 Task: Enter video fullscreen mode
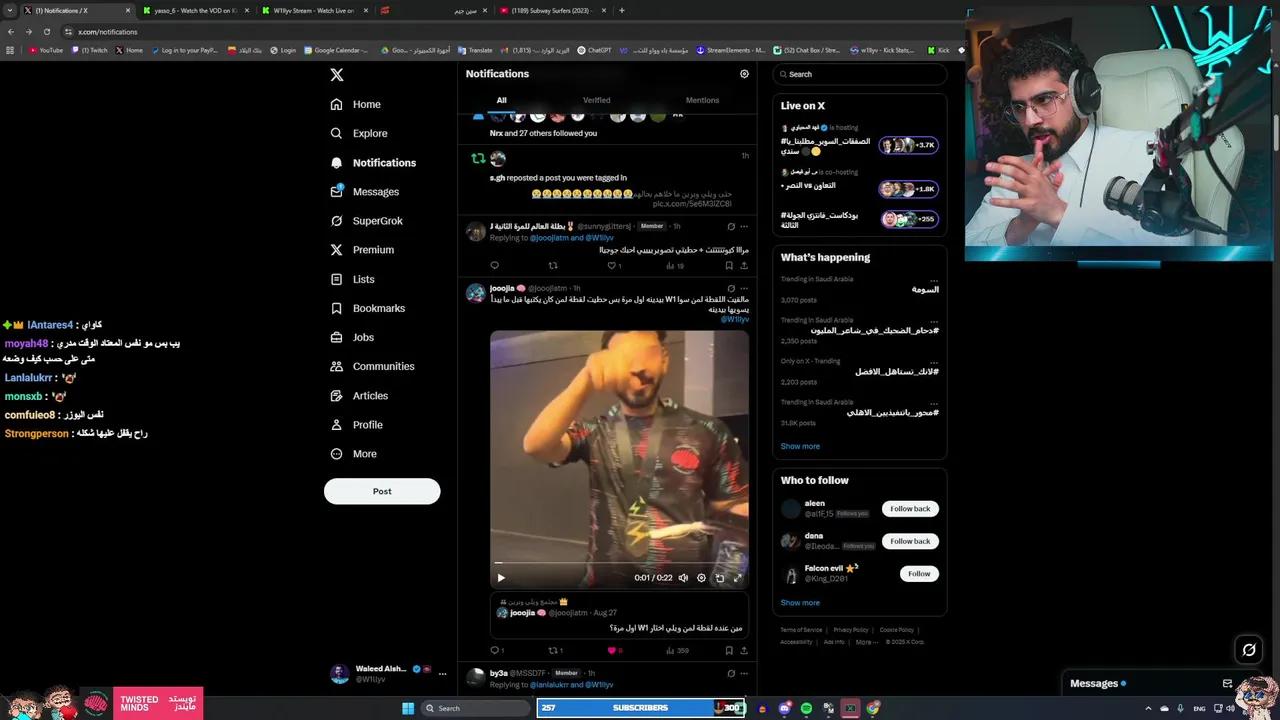(738, 577)
